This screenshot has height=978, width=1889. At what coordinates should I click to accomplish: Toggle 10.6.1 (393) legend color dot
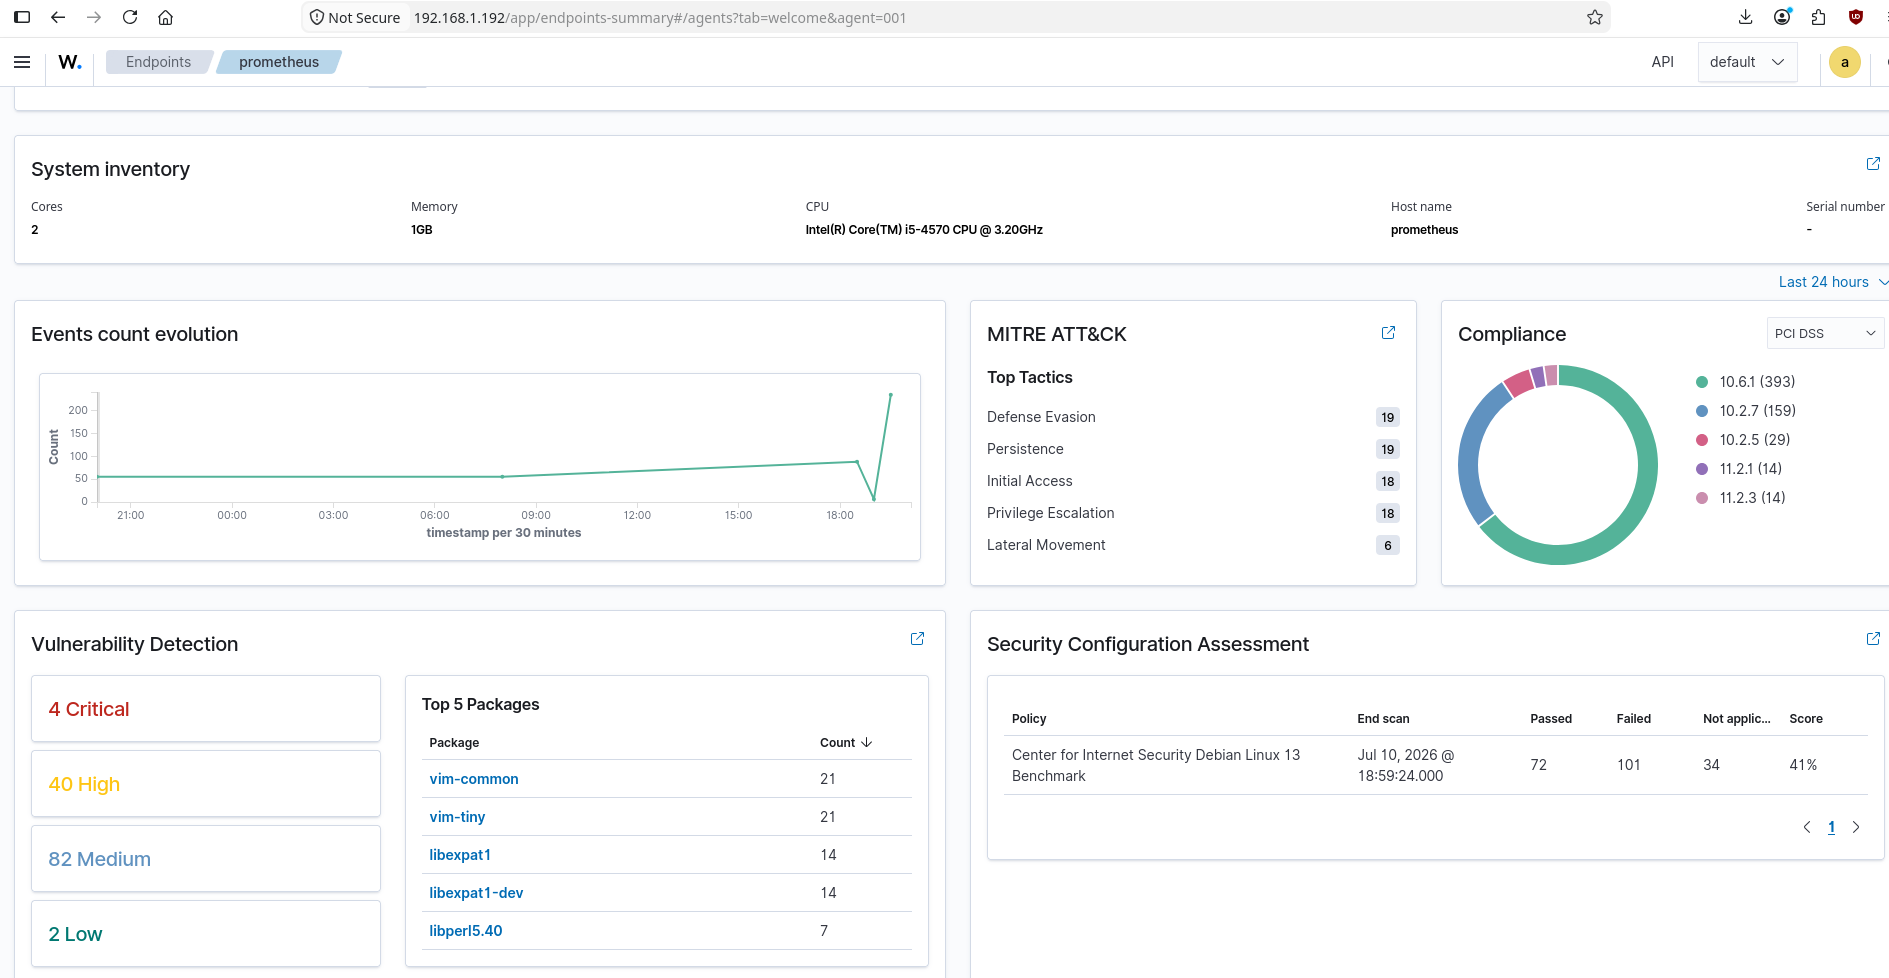pyautogui.click(x=1702, y=382)
